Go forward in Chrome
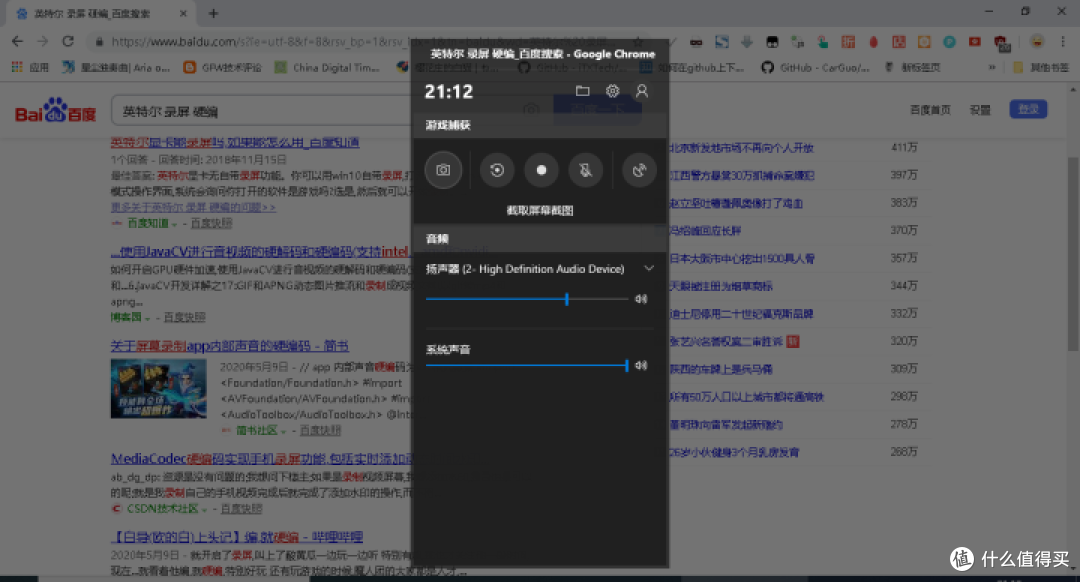 43,41
